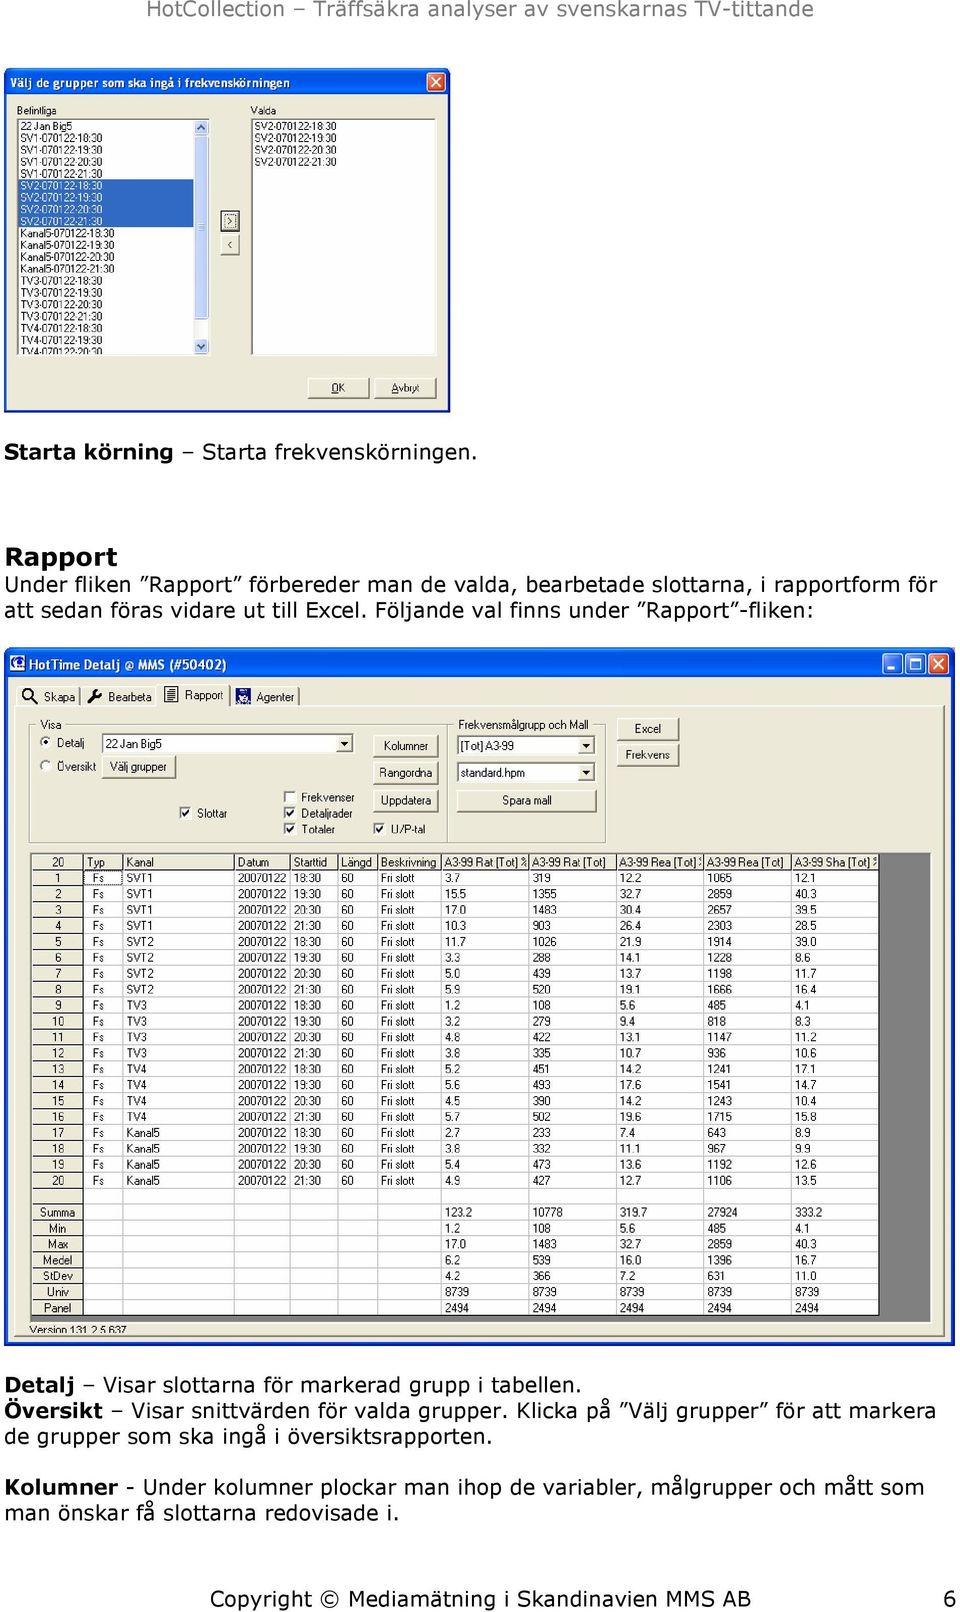The width and height of the screenshot is (960, 1612).
Task: Click the Välj grupper button
Action: pos(139,767)
